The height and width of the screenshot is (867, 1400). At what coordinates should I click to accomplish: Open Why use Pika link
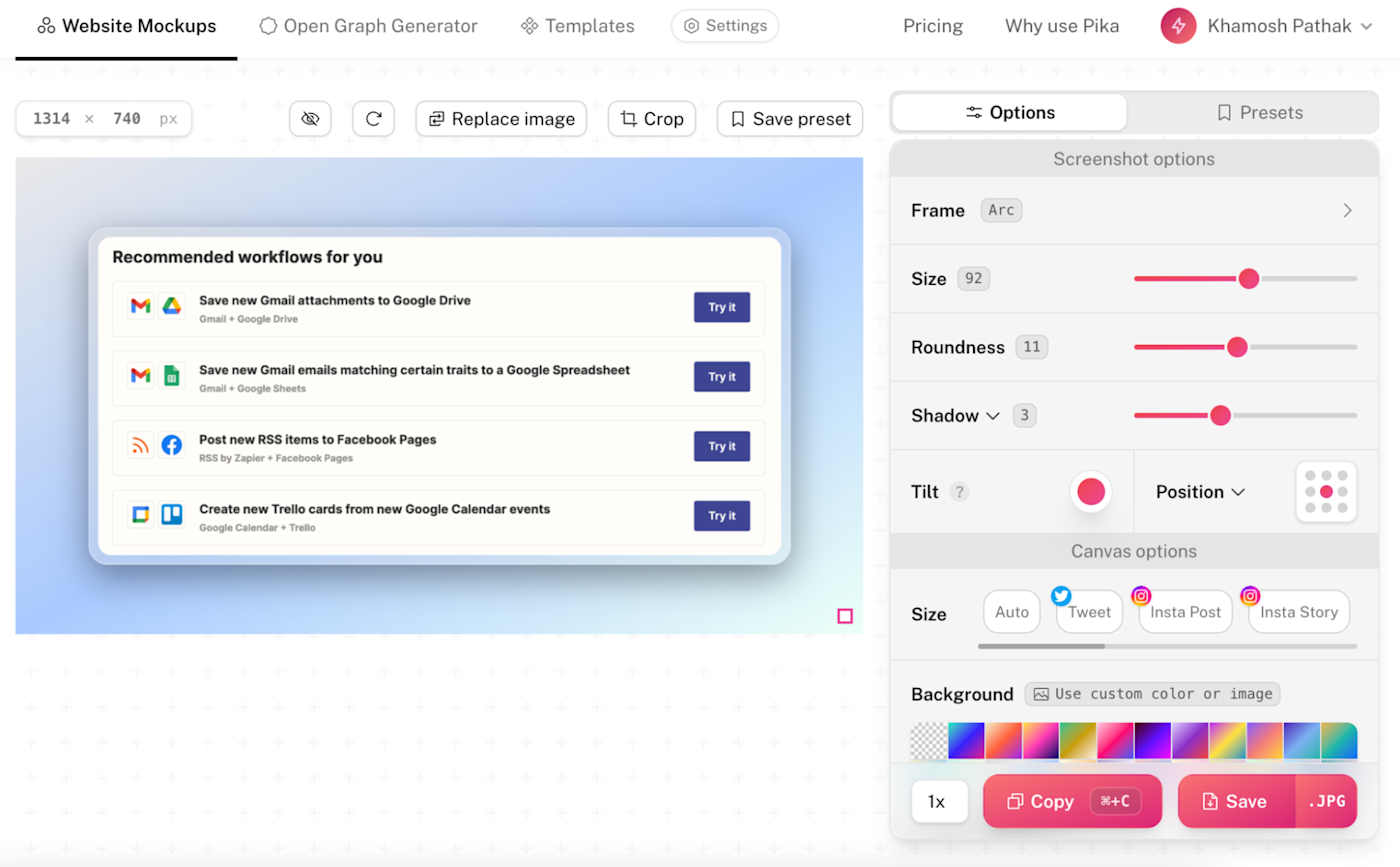pyautogui.click(x=1062, y=26)
